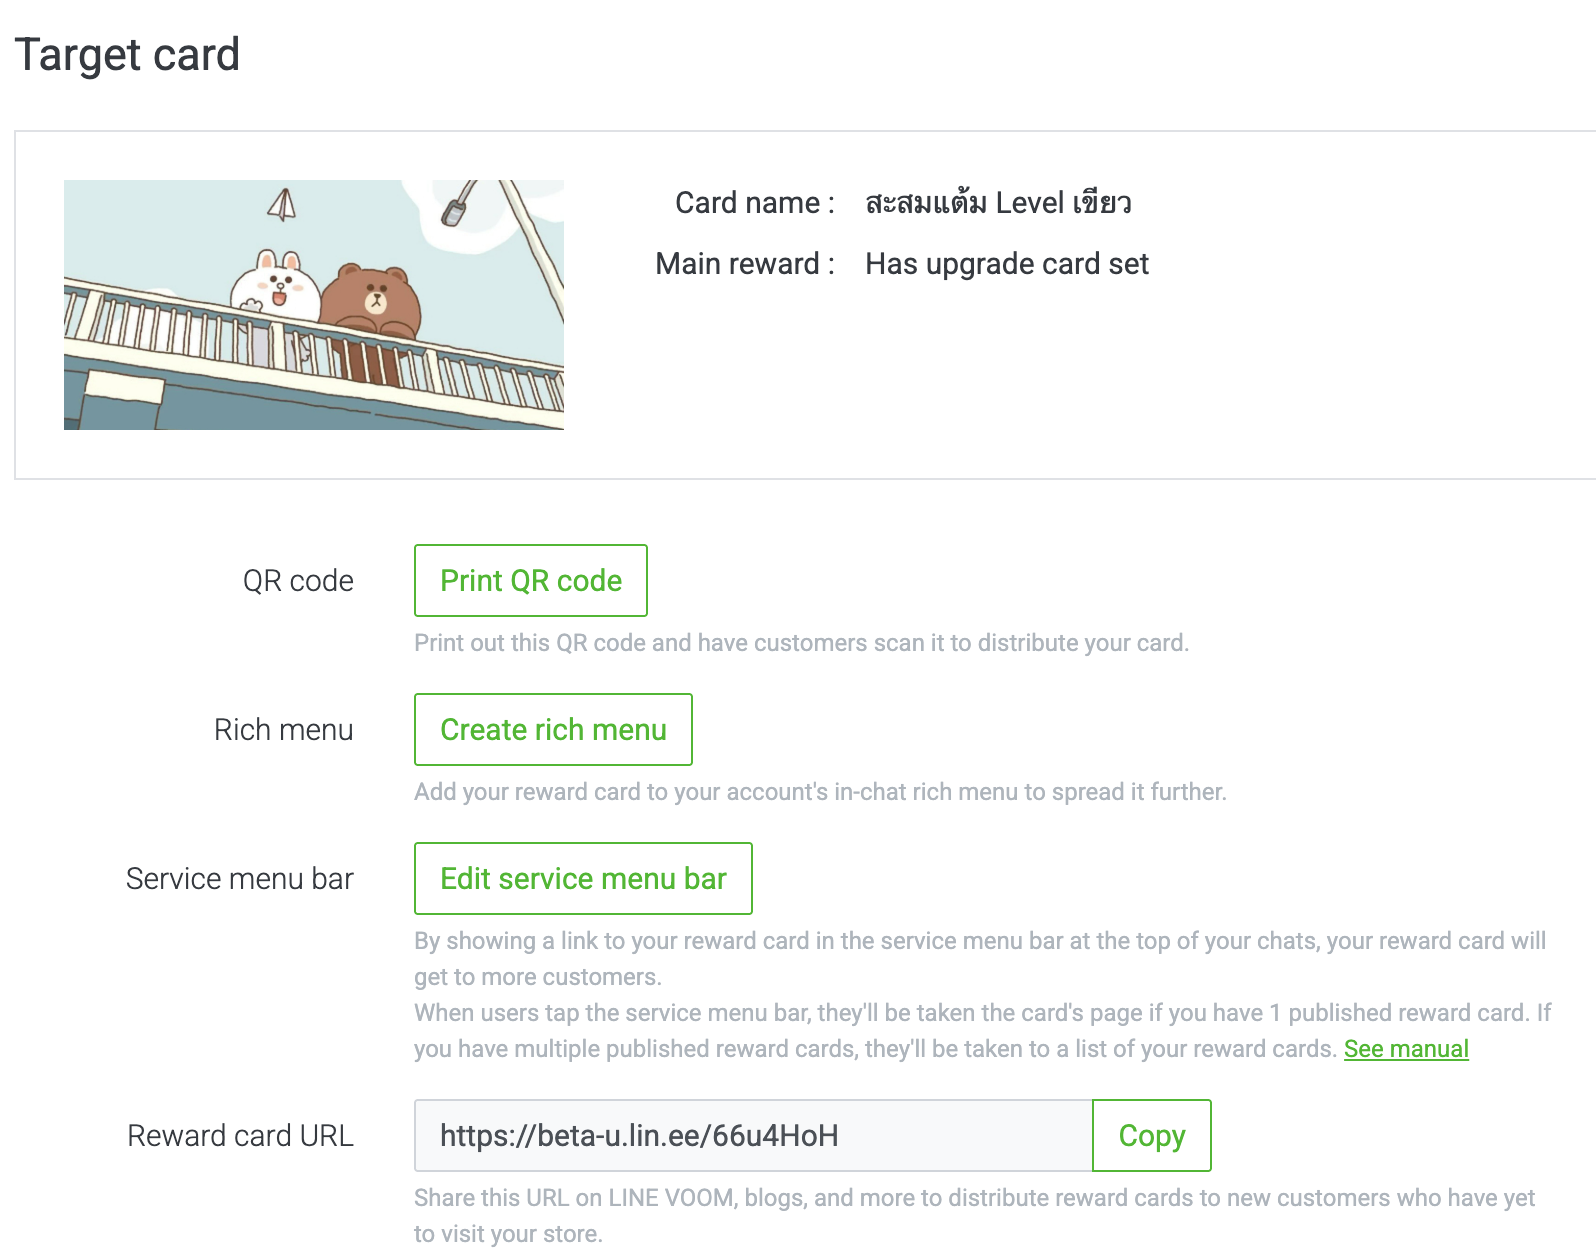The image size is (1596, 1258).
Task: Click the Print QR code button
Action: [x=531, y=581]
